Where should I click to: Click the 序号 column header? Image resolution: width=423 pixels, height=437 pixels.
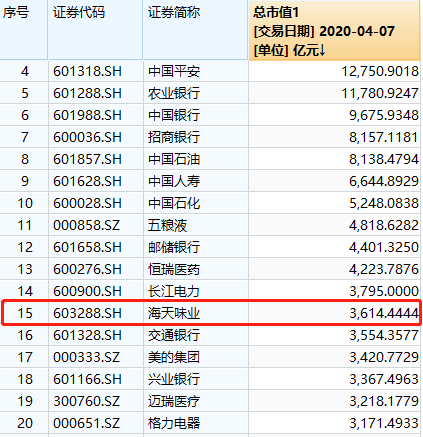pyautogui.click(x=24, y=30)
